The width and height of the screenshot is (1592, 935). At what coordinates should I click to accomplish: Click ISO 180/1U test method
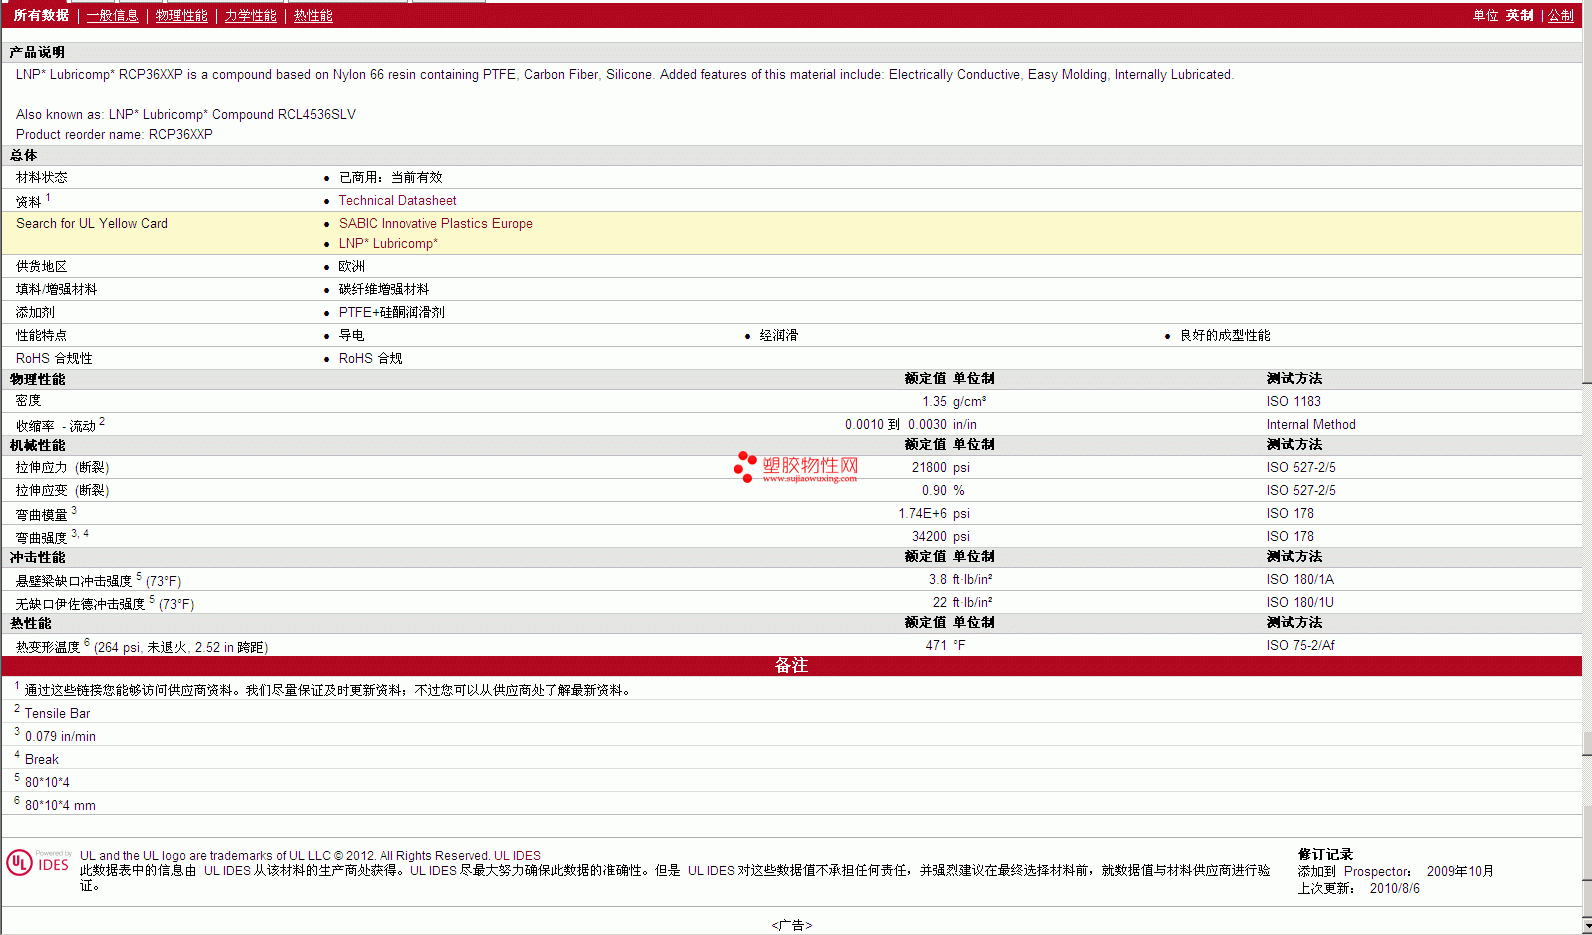coord(1300,603)
